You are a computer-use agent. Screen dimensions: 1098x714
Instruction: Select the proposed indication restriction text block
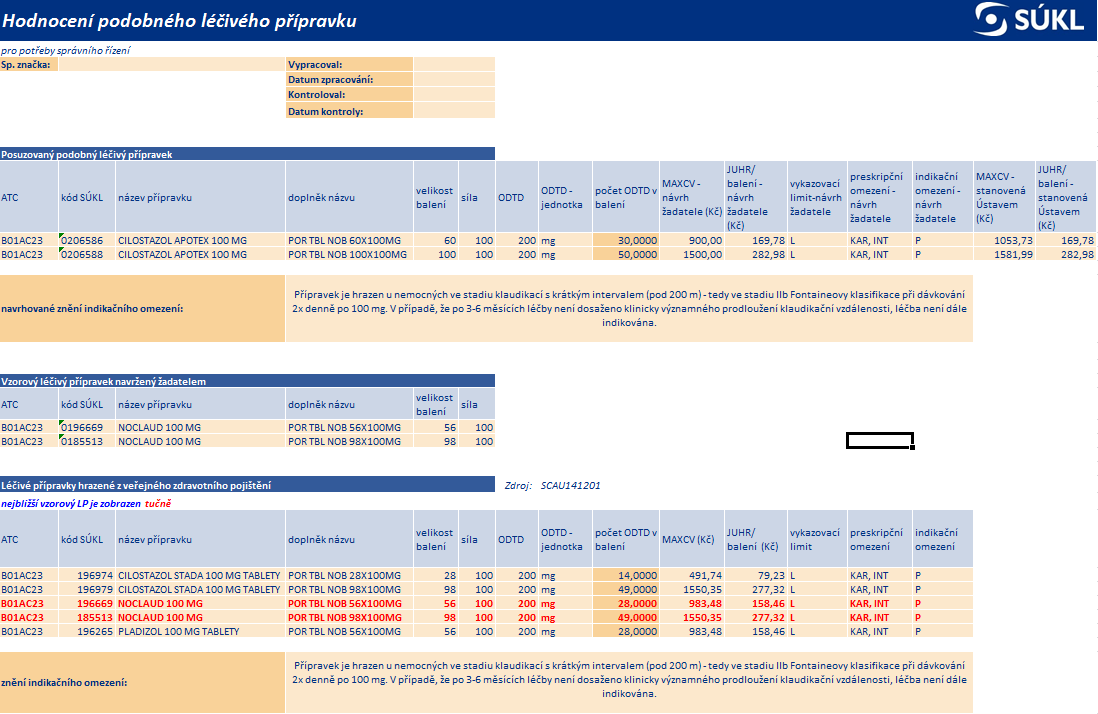click(x=629, y=308)
